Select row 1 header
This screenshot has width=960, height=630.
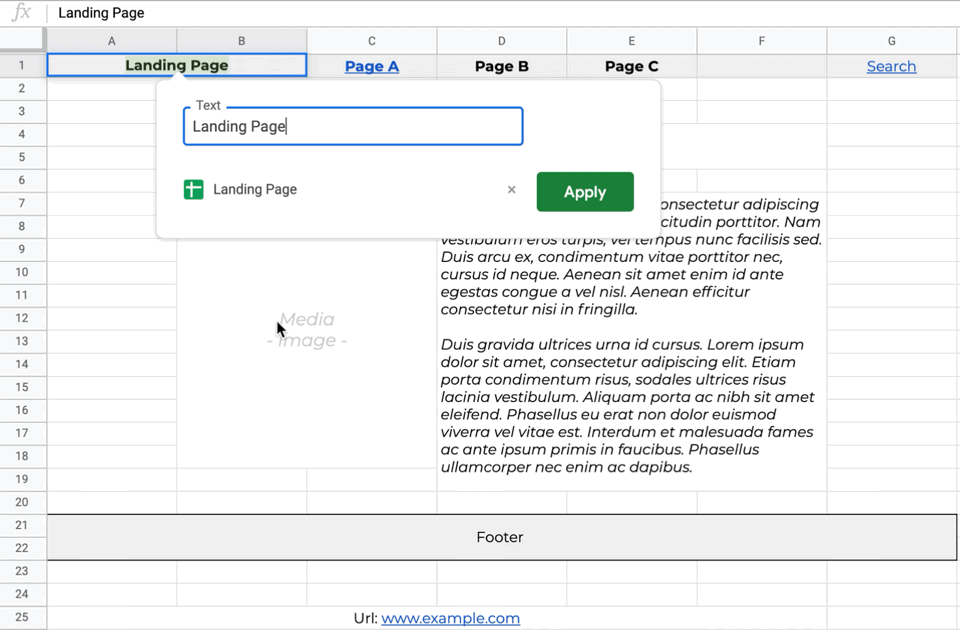point(22,65)
